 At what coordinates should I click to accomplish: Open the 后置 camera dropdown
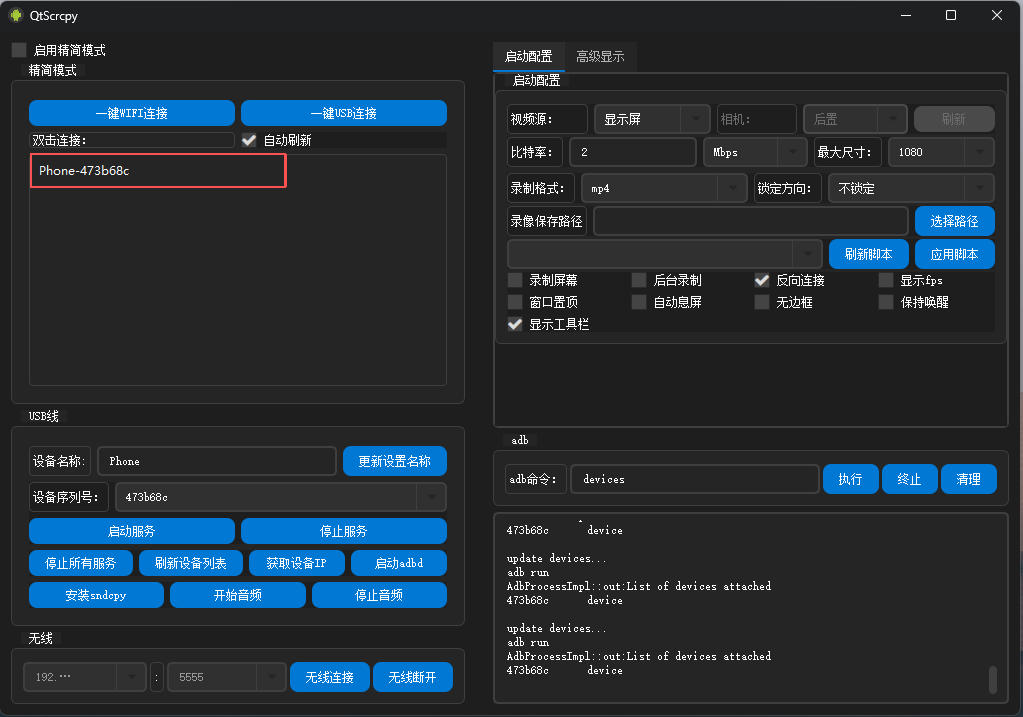[x=855, y=119]
